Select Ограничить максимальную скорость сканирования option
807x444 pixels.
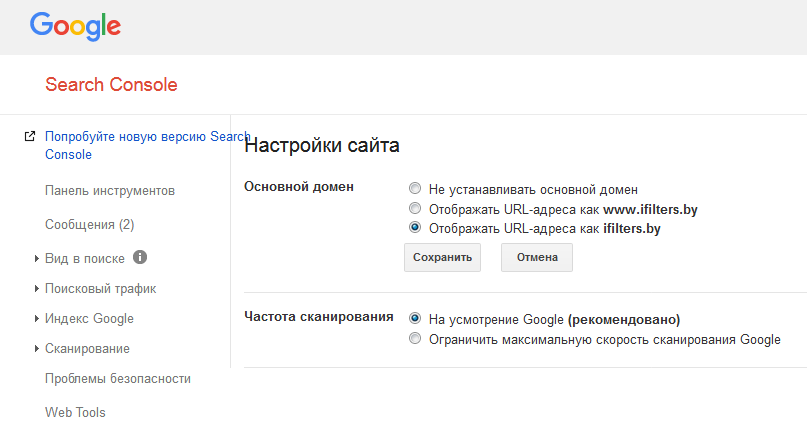tap(415, 339)
